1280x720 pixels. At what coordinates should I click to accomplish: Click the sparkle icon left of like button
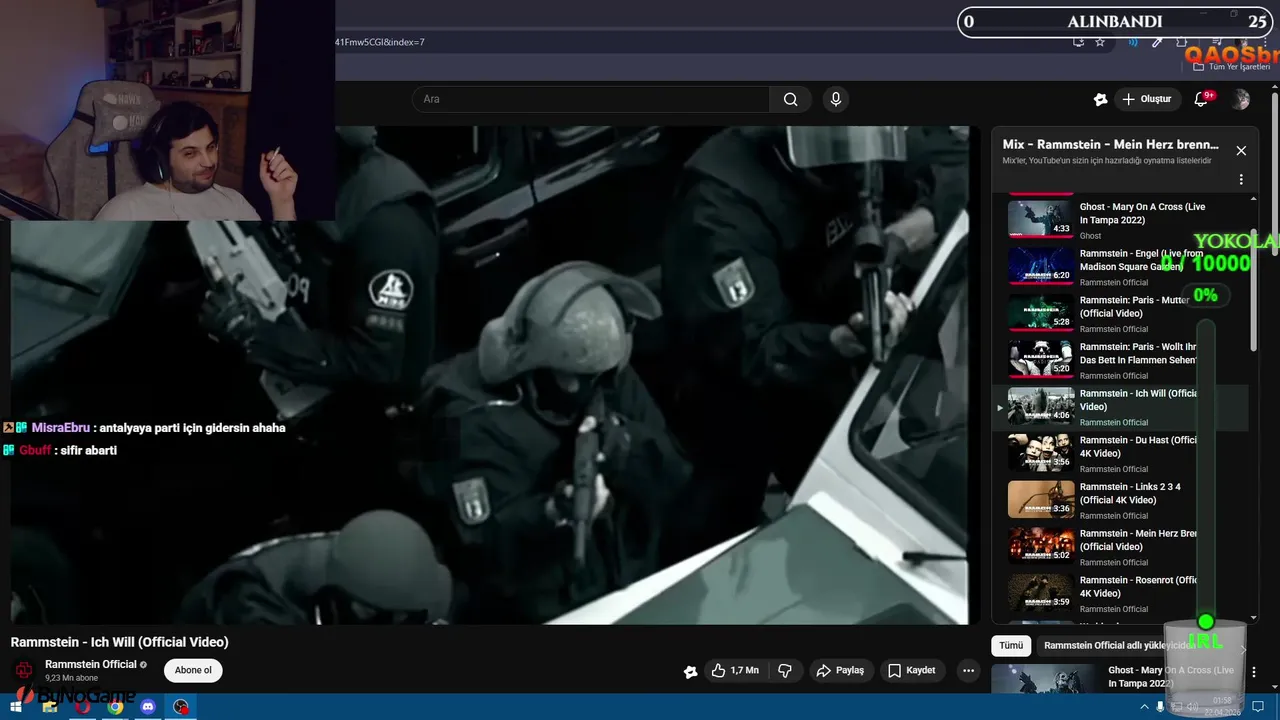pos(690,671)
